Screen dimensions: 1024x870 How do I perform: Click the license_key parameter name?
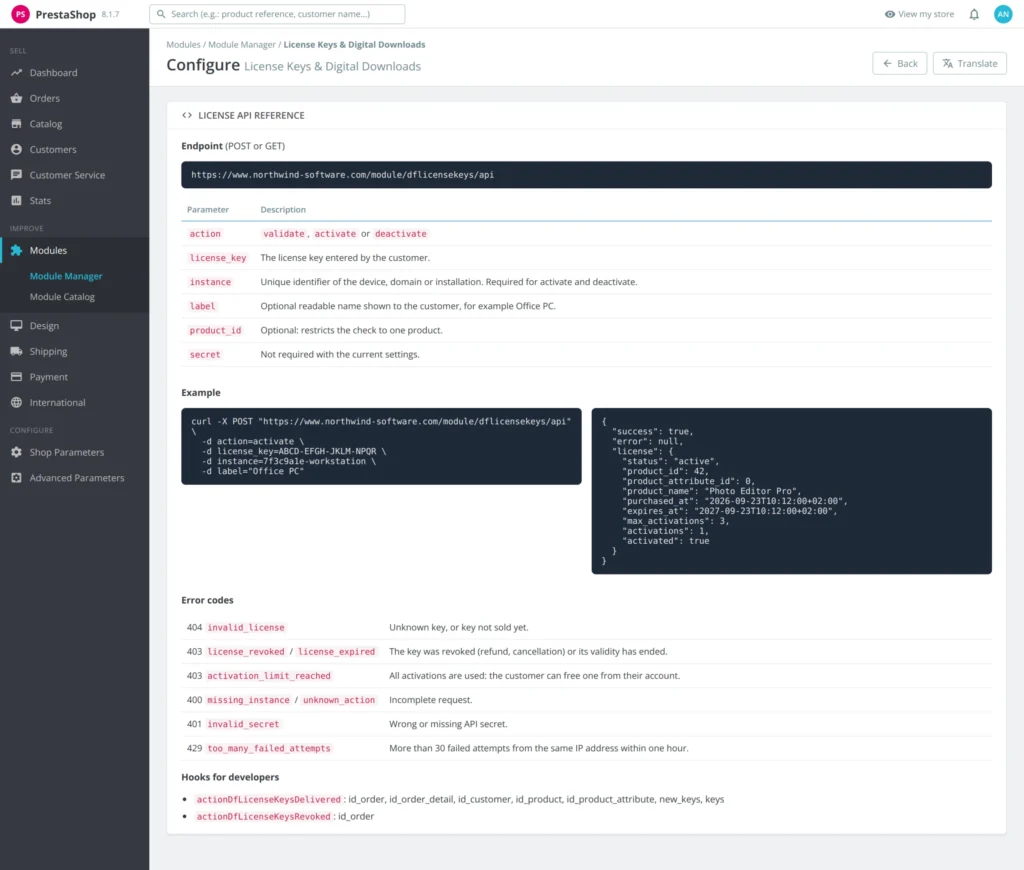217,258
